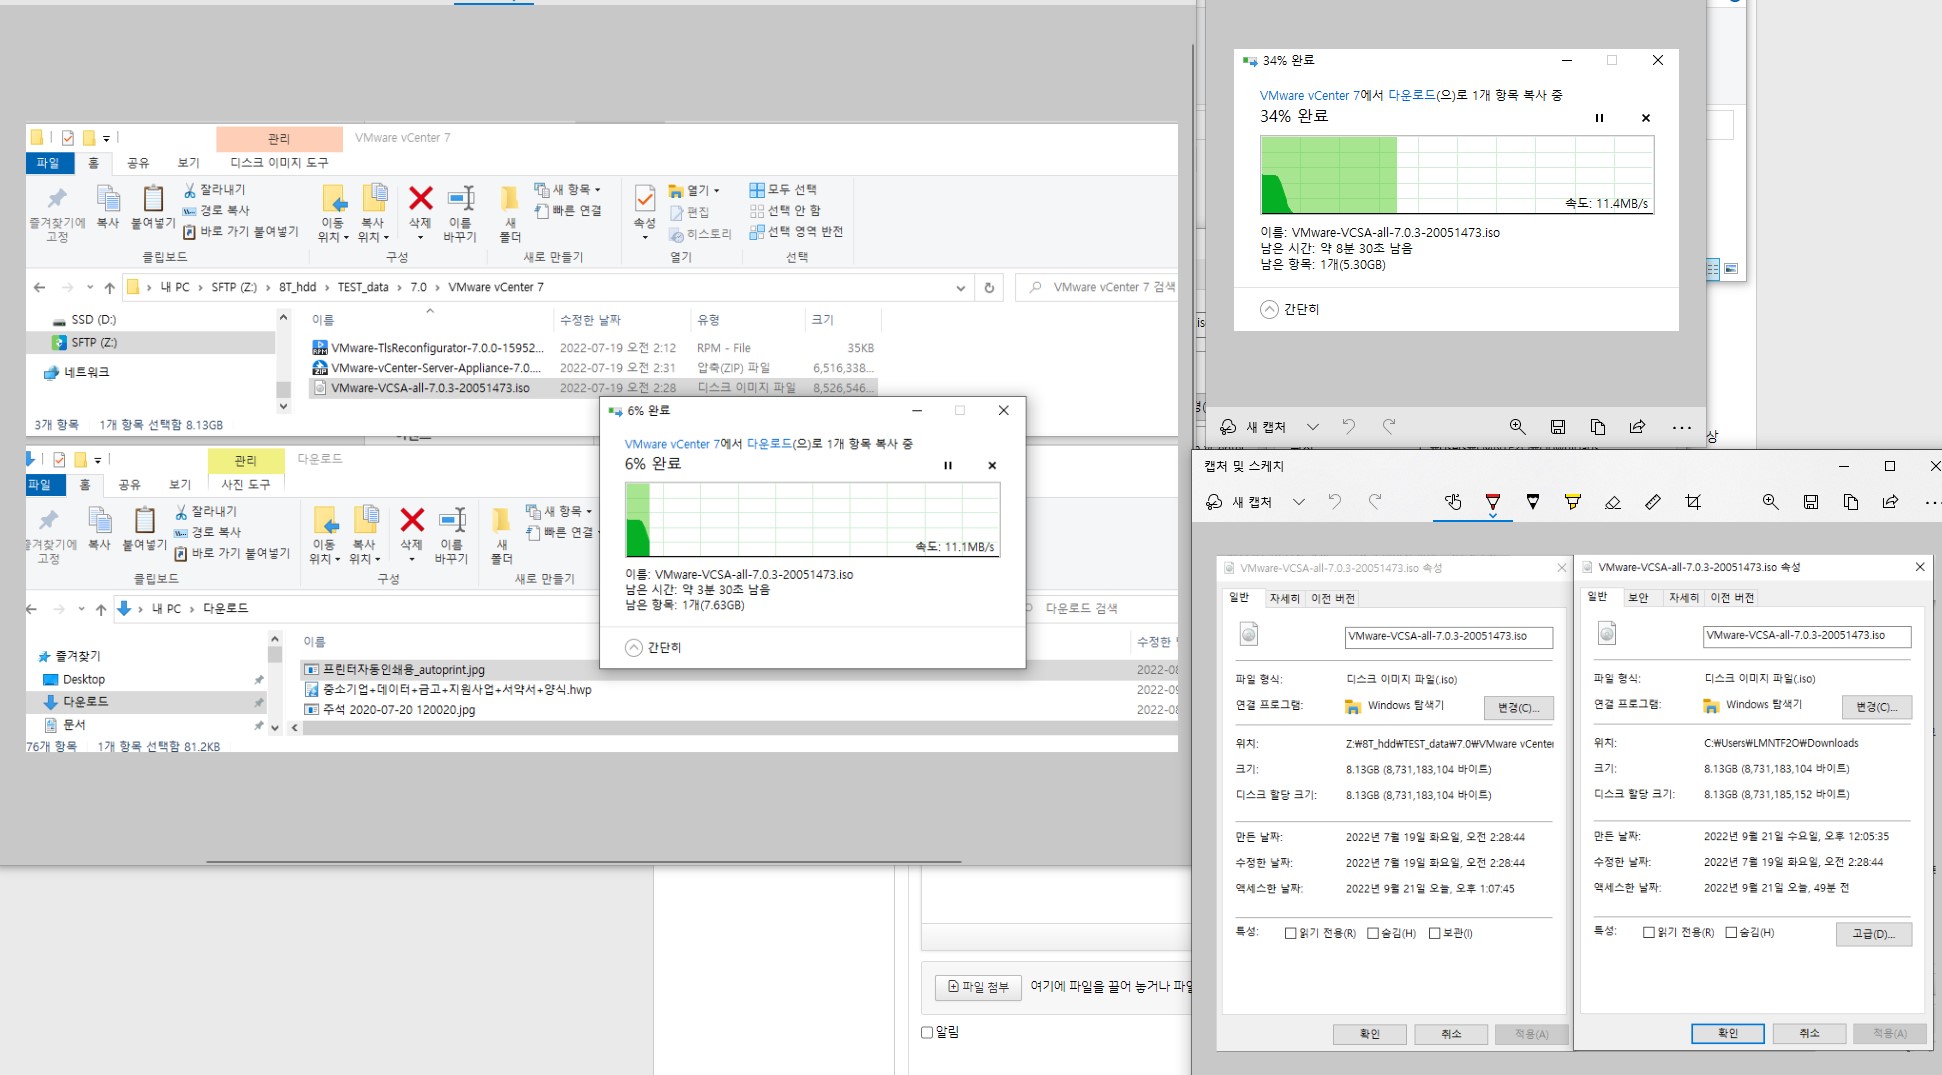Click Undo in front 캡처 및 스케치 window
Viewport: 1942px width, 1075px height.
click(x=1335, y=502)
